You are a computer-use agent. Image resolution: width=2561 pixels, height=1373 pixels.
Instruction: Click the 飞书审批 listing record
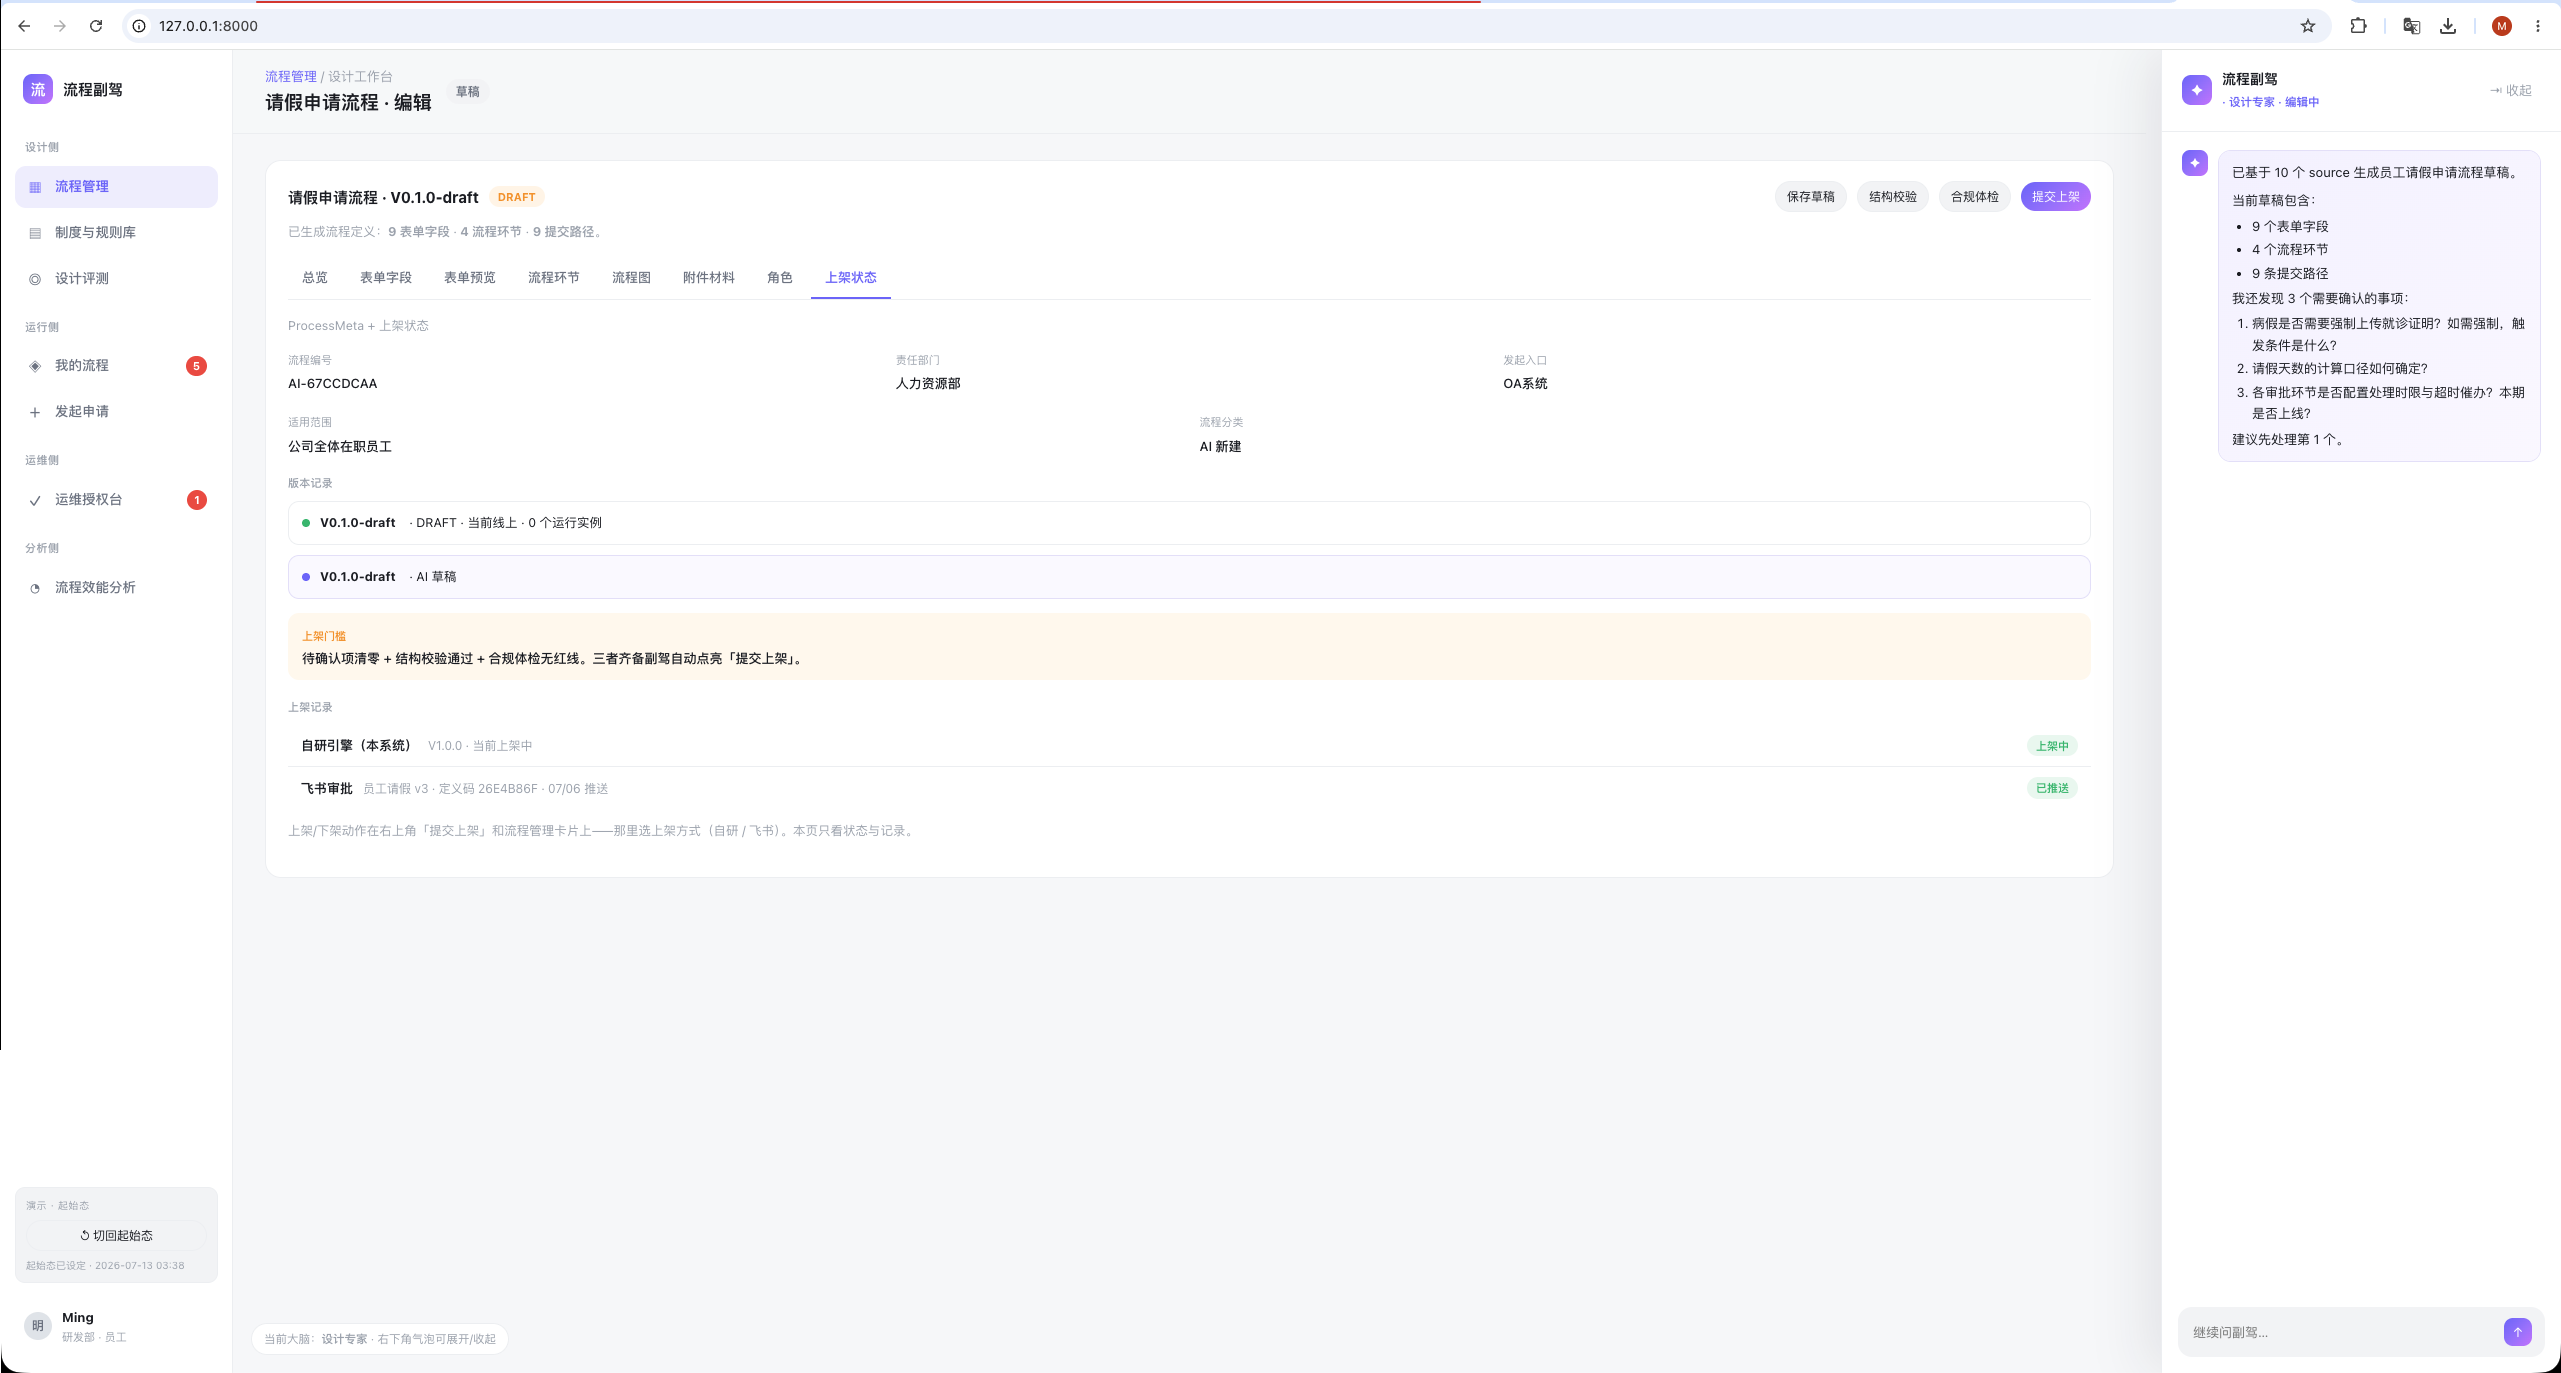[1189, 789]
